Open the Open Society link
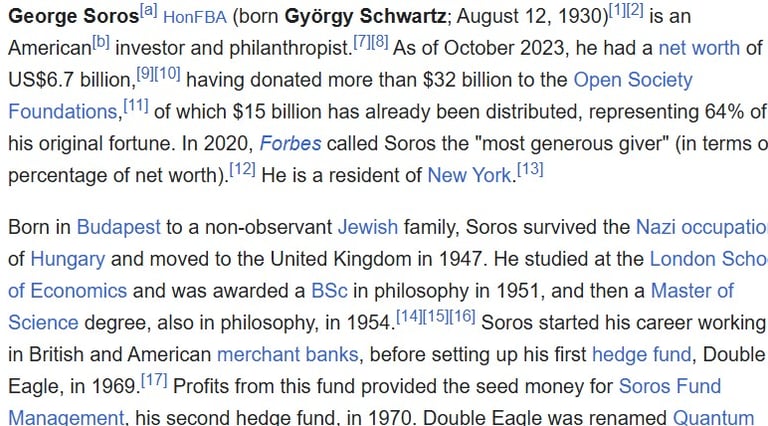The height and width of the screenshot is (426, 768). point(633,80)
